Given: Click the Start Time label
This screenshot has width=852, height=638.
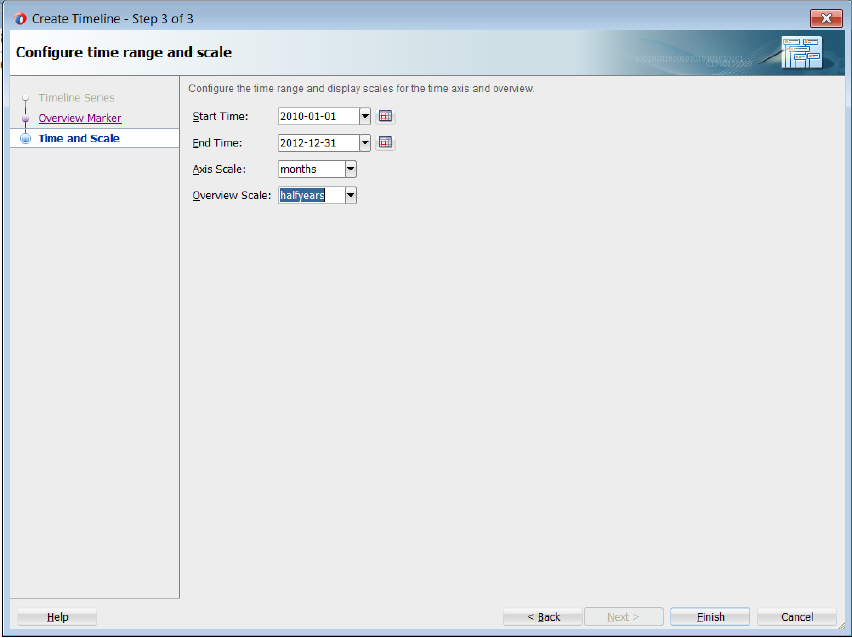Looking at the screenshot, I should [220, 116].
